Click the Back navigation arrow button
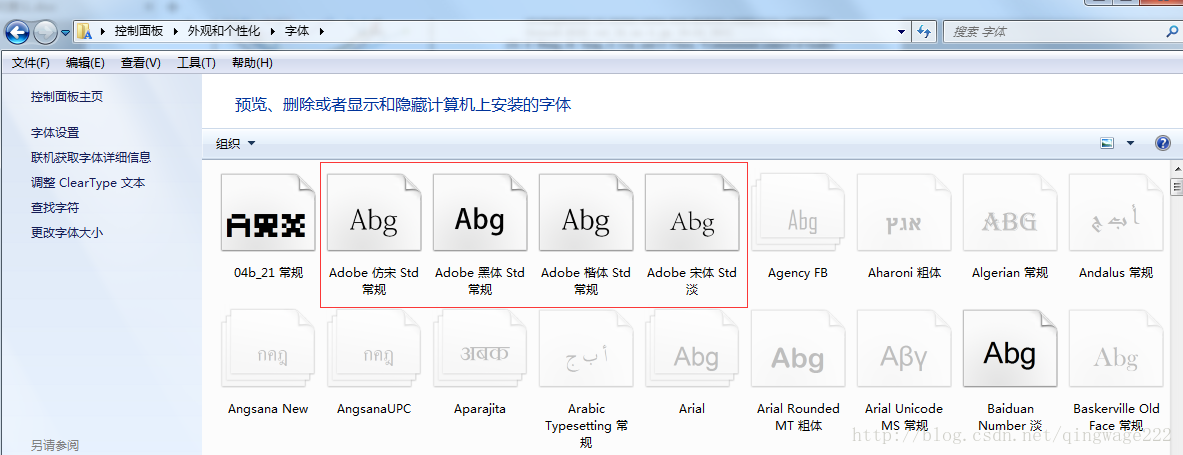 17,32
